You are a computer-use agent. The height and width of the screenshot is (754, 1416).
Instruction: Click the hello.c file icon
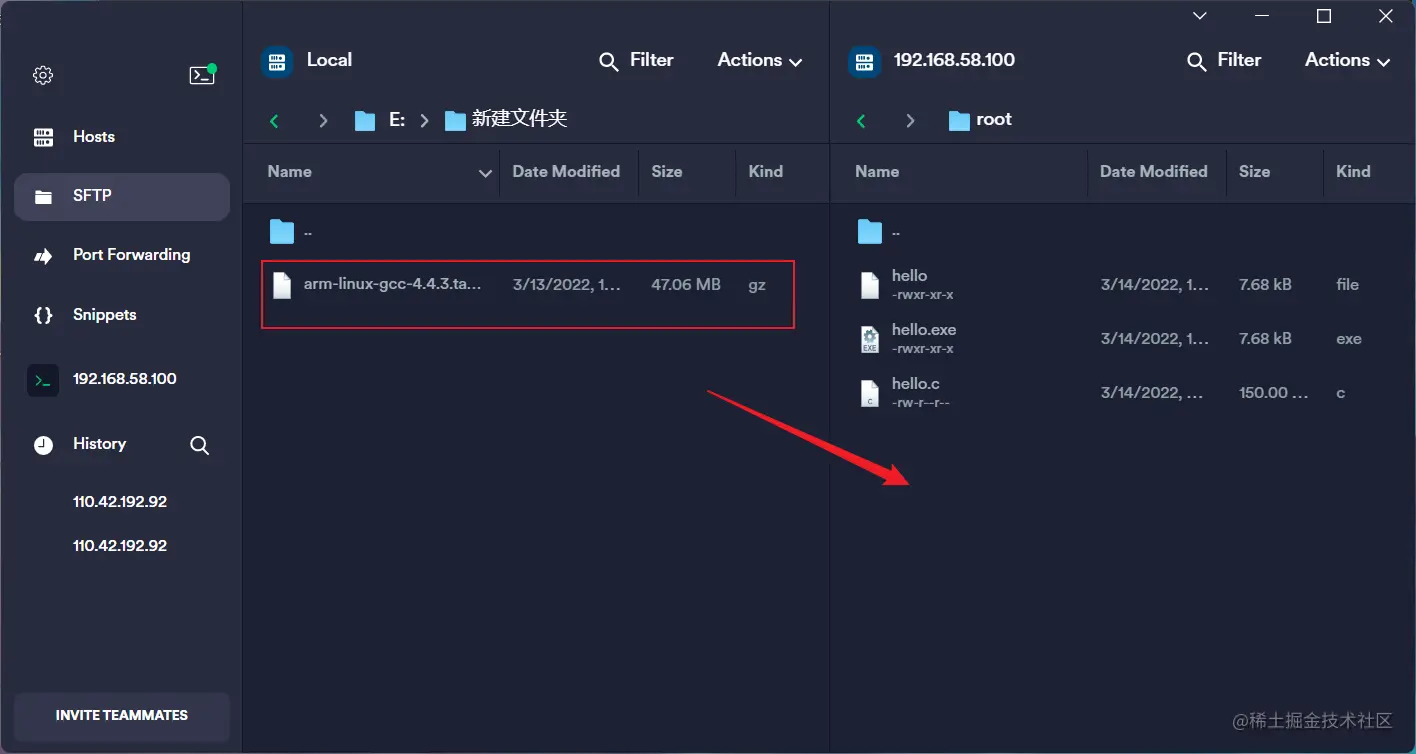[x=870, y=393]
